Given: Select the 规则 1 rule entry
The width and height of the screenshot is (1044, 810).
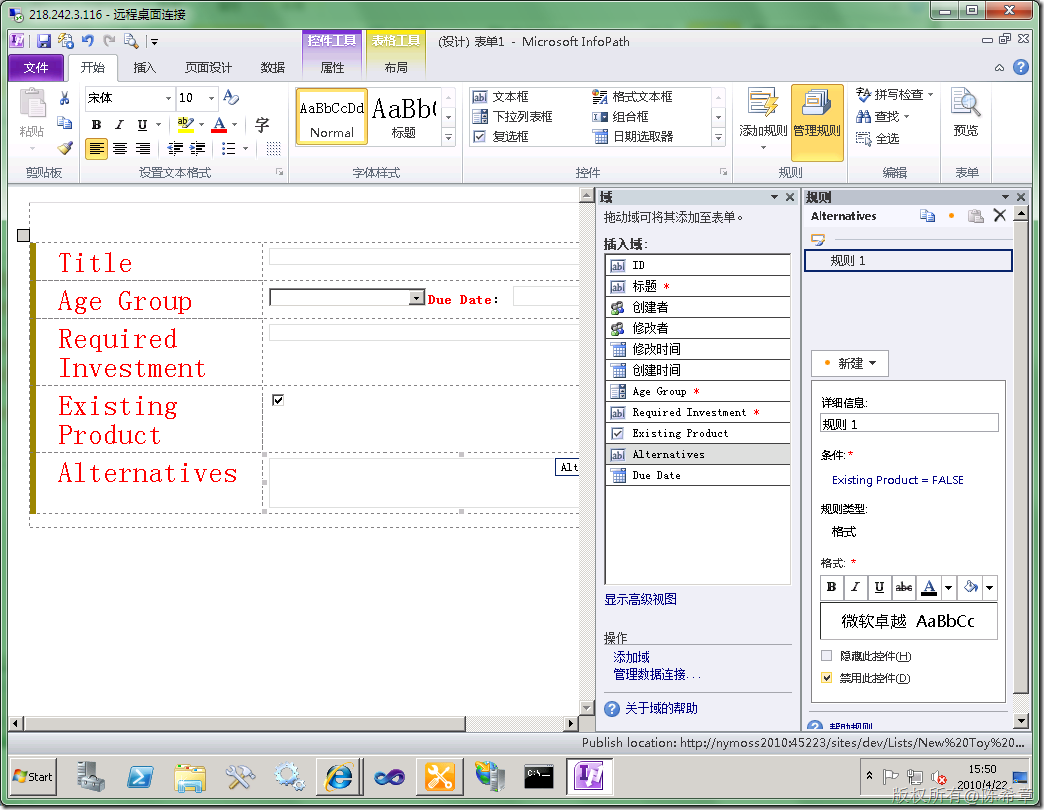Looking at the screenshot, I should pos(908,260).
